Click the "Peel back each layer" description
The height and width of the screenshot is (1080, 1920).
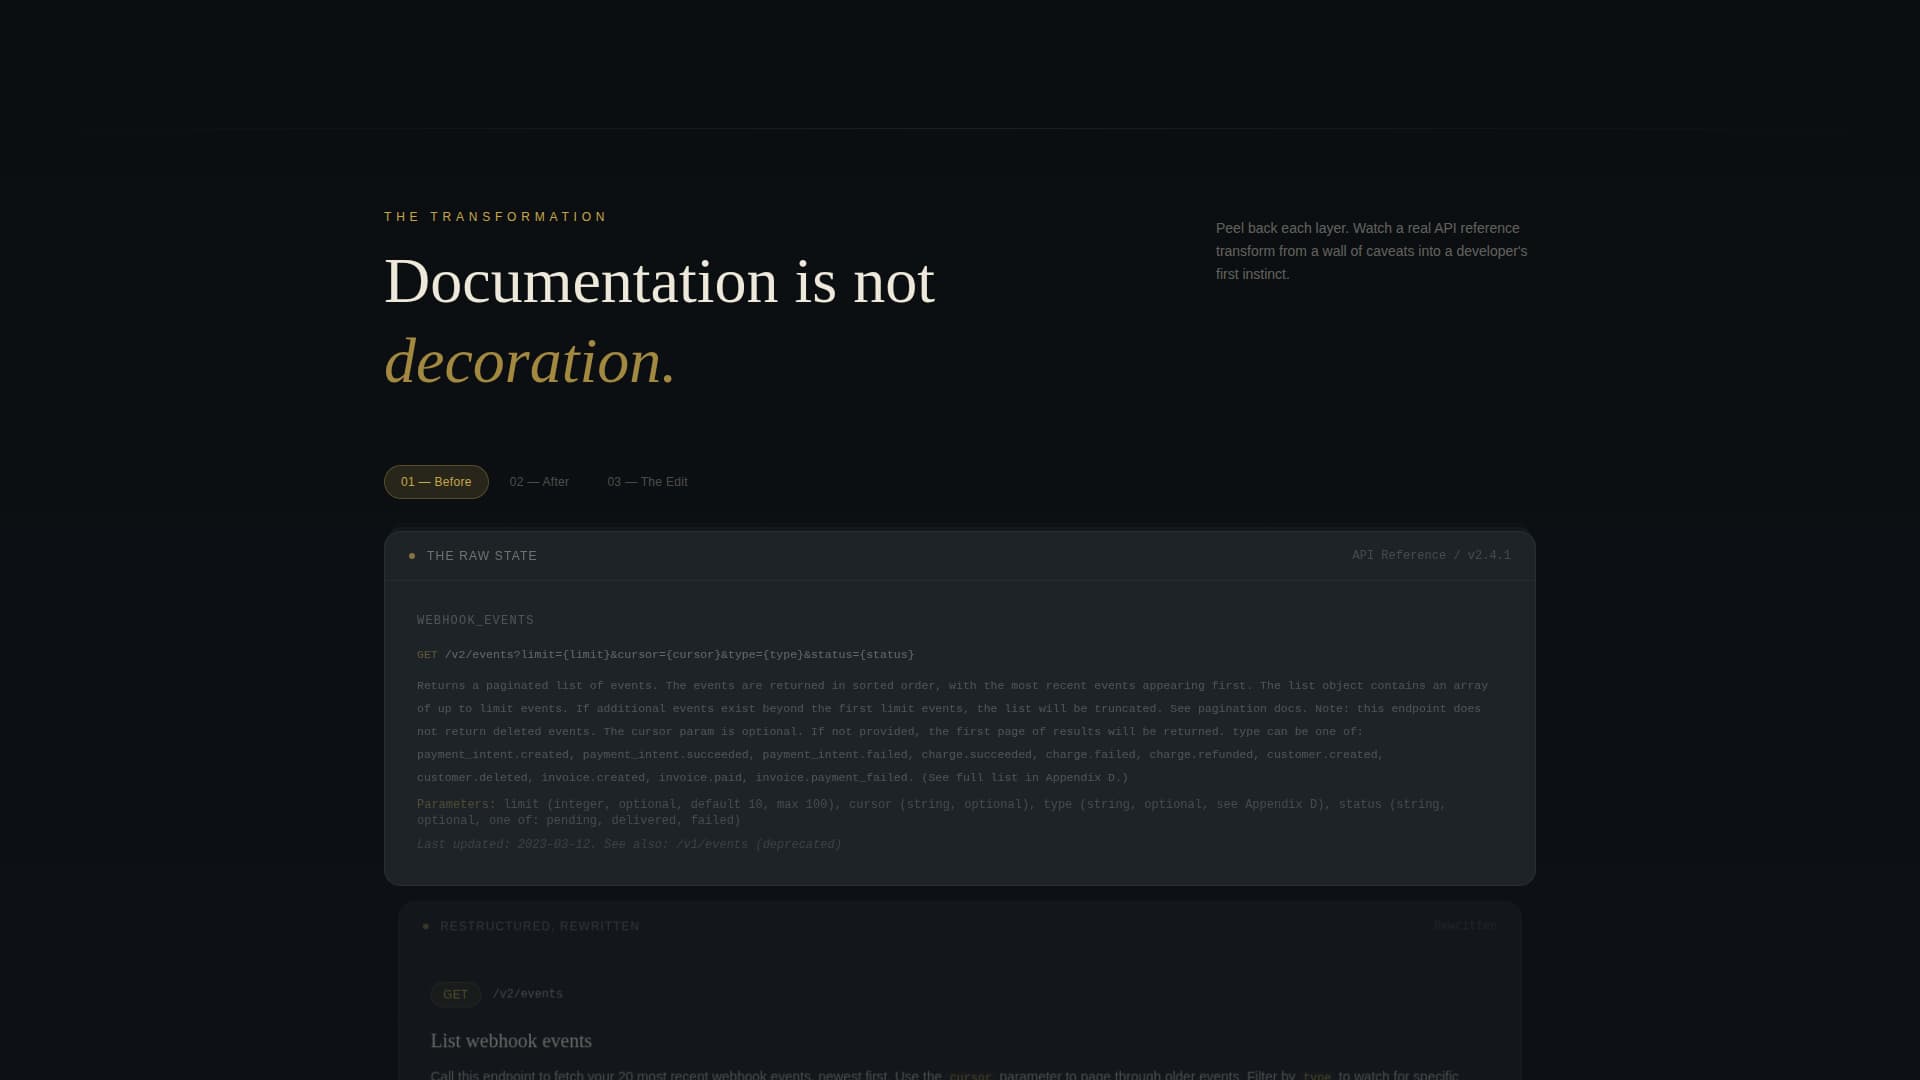(x=1372, y=251)
